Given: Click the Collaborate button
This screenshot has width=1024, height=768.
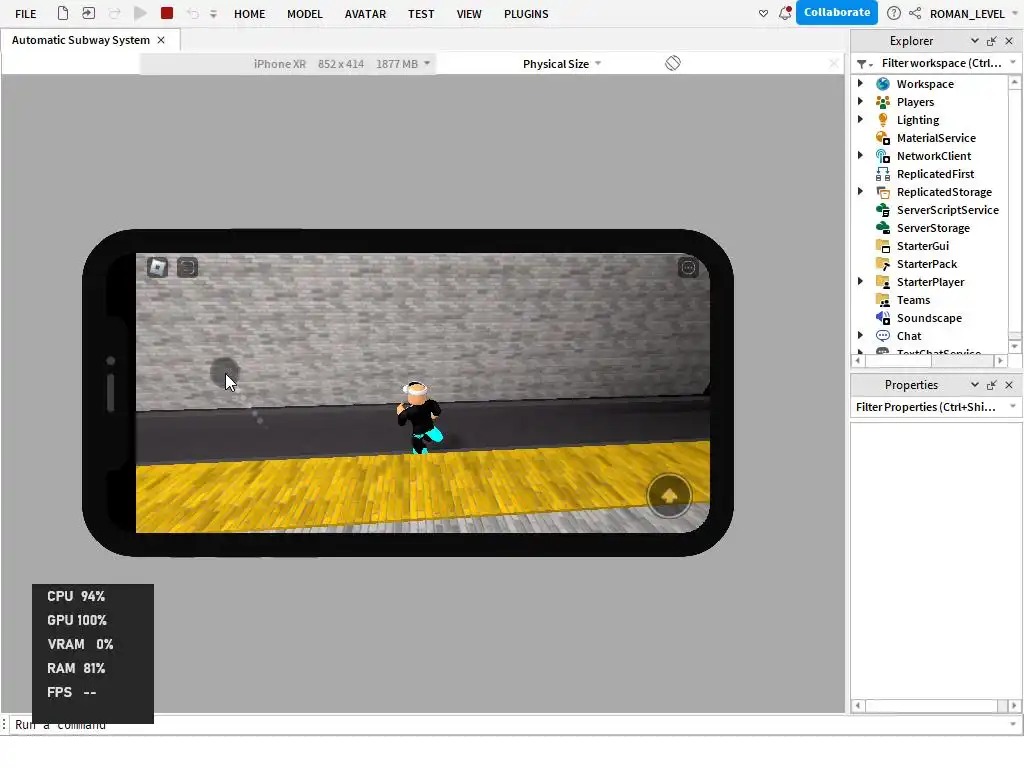Looking at the screenshot, I should (x=837, y=12).
